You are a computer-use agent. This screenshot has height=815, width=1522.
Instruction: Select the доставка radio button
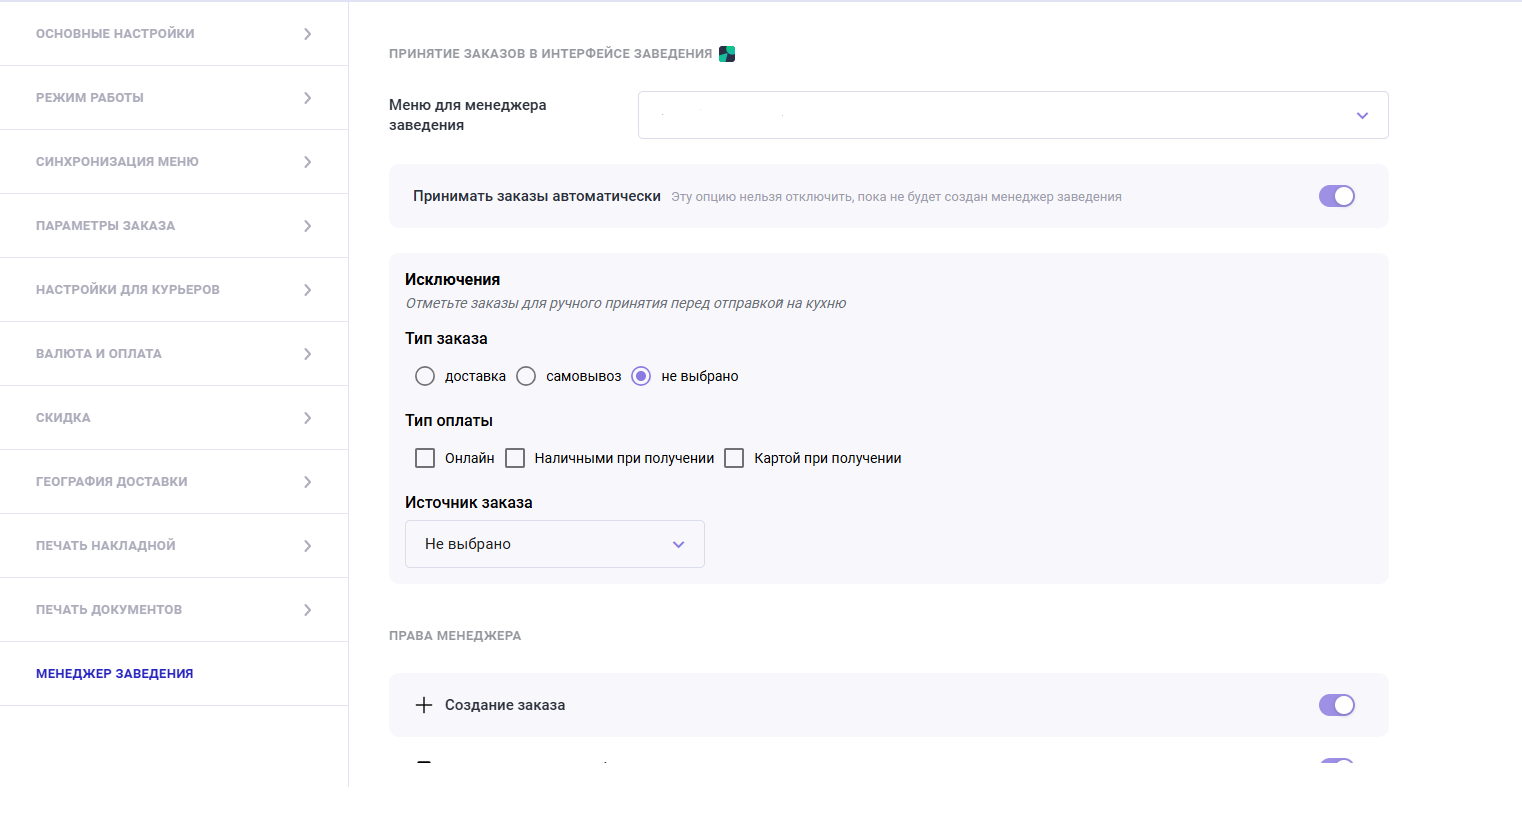tap(425, 376)
